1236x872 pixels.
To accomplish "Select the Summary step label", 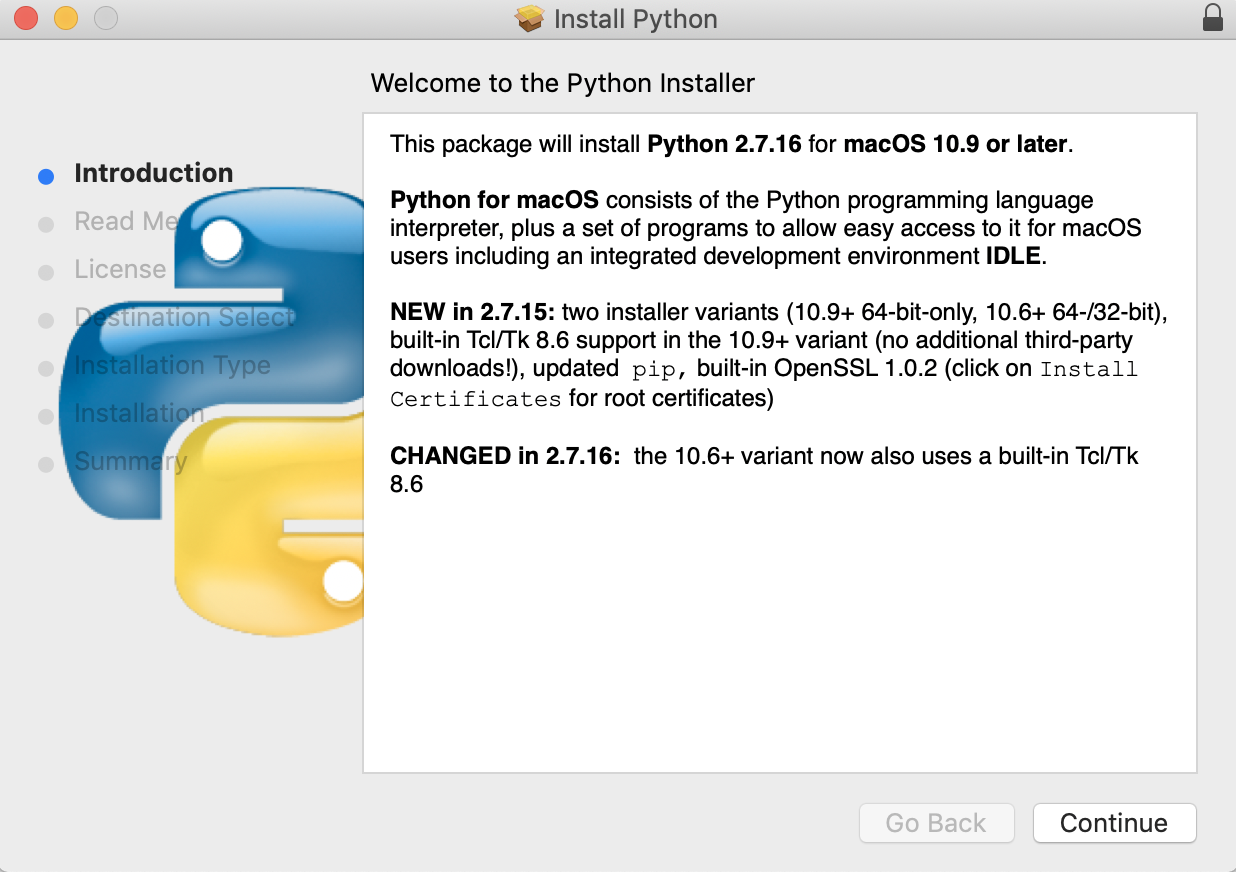I will coord(130,461).
